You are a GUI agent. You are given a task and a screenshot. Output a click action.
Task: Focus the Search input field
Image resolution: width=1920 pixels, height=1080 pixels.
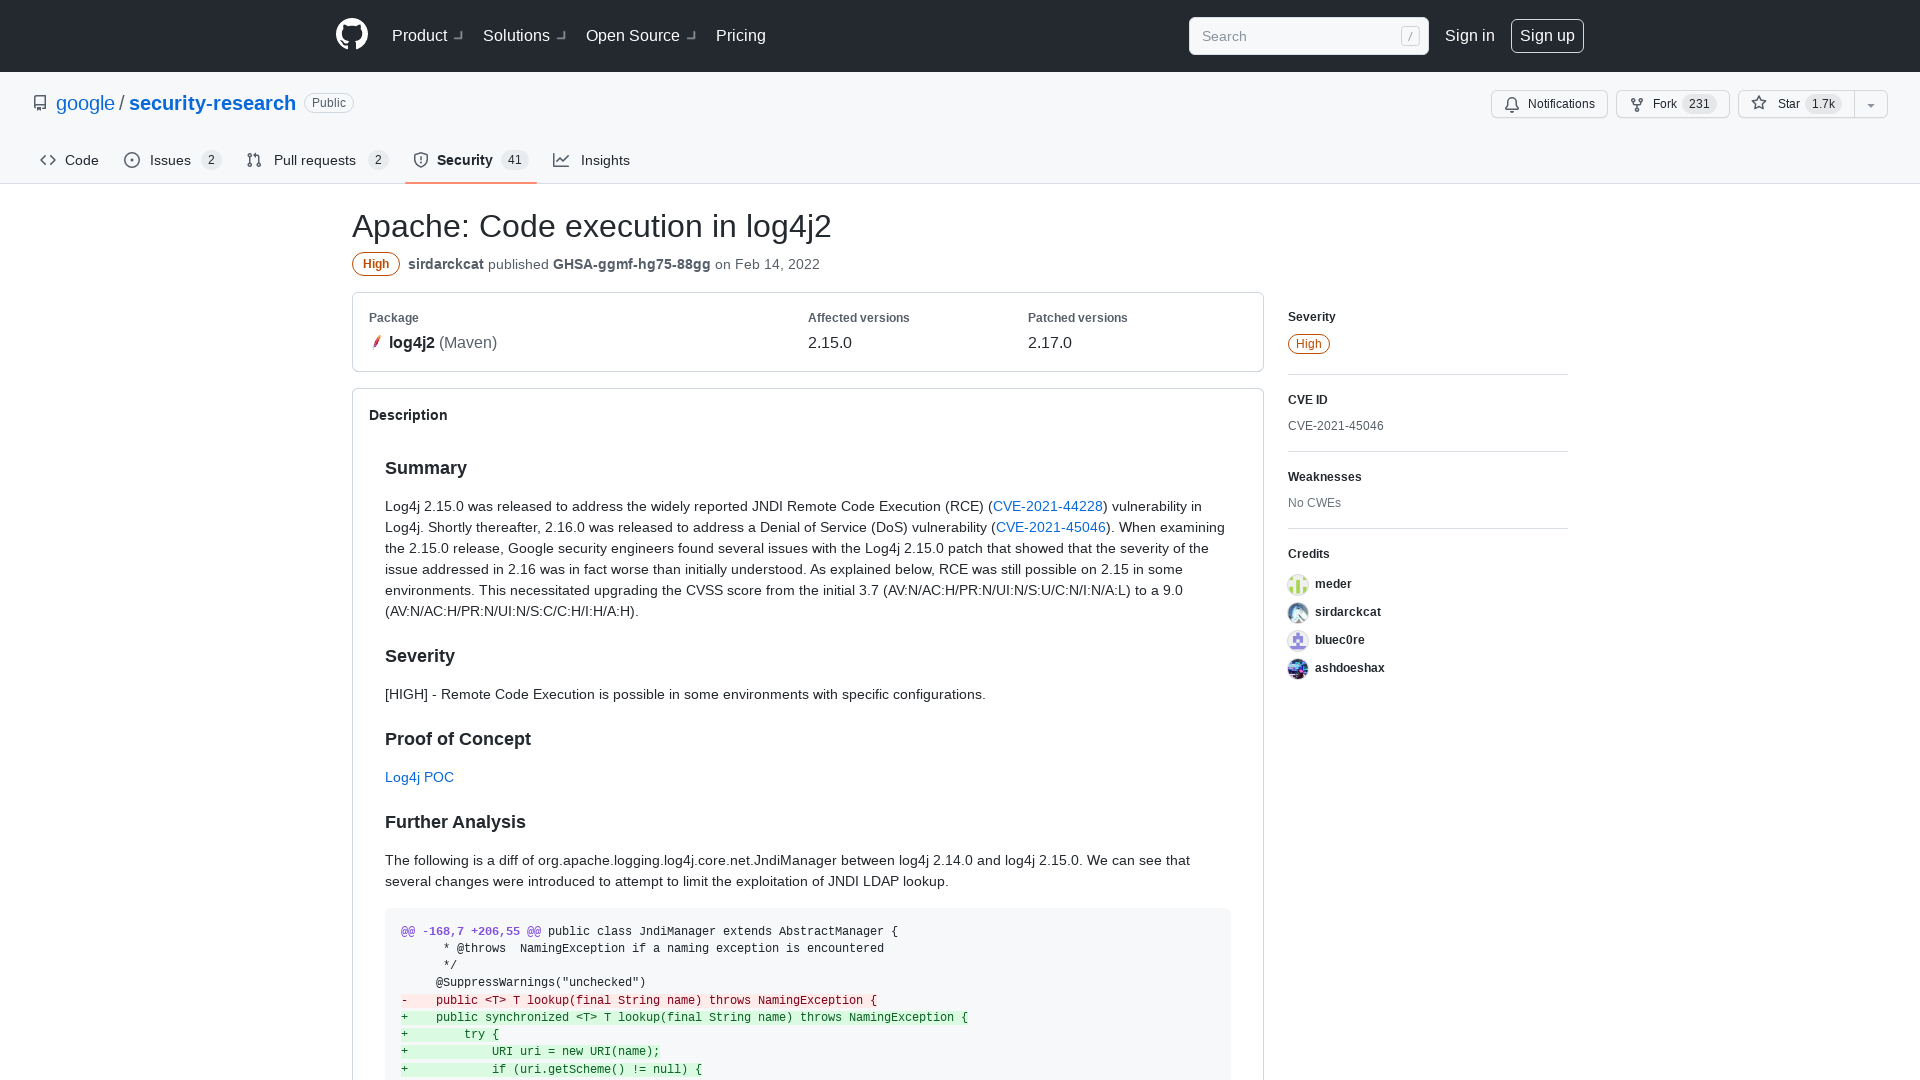tap(1308, 36)
